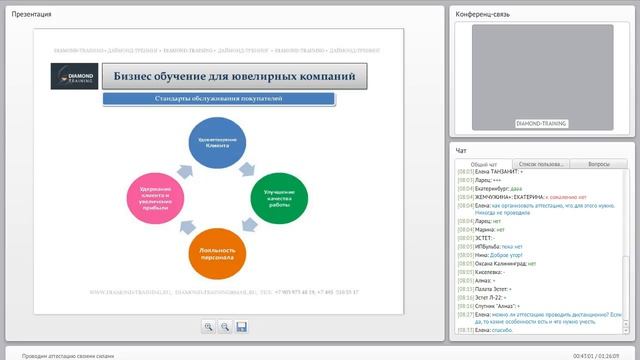Image resolution: width=640 pixels, height=360 pixels.
Task: Select chat message from Эстет Л-22
Action: click(482, 298)
